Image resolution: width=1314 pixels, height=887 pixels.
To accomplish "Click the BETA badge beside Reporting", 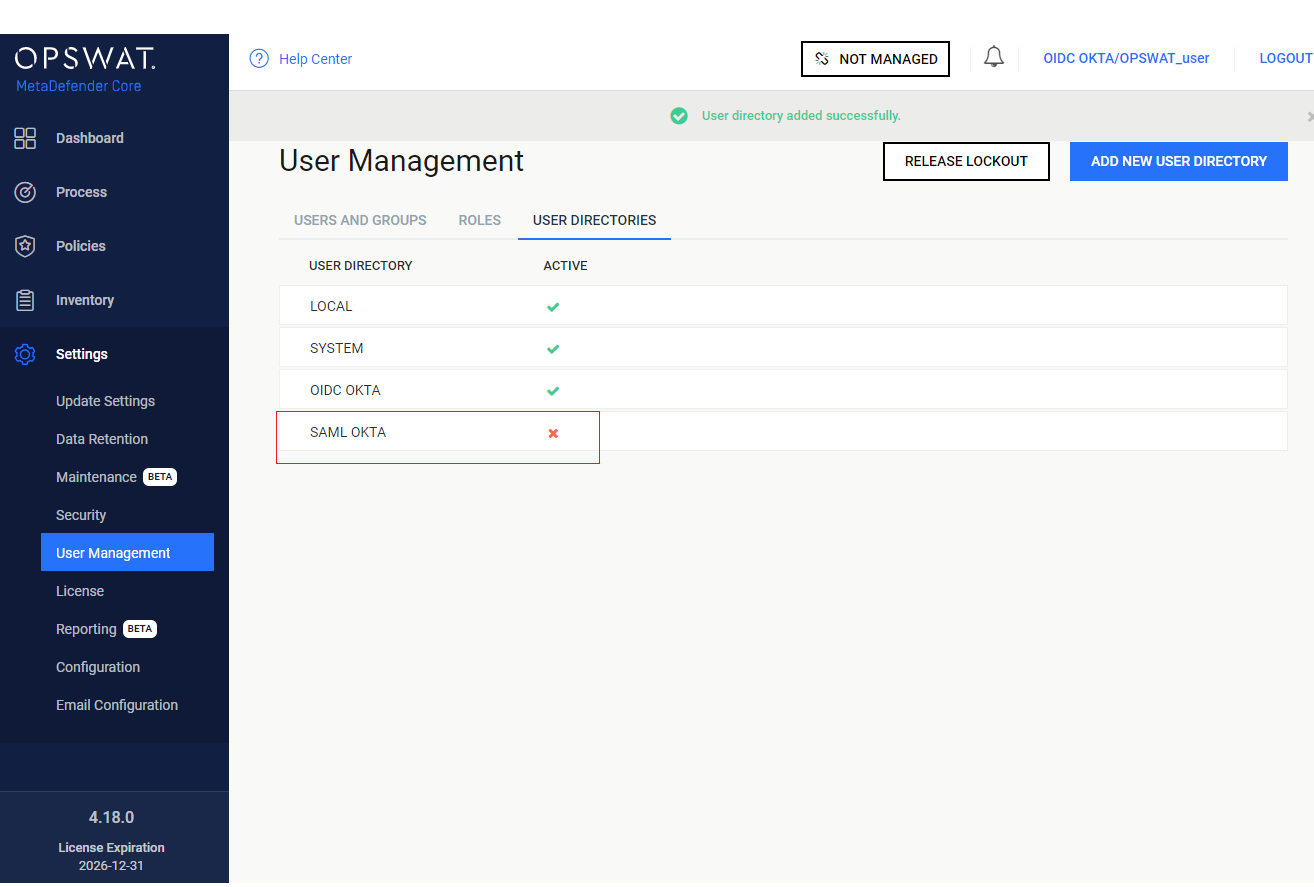I will (140, 629).
